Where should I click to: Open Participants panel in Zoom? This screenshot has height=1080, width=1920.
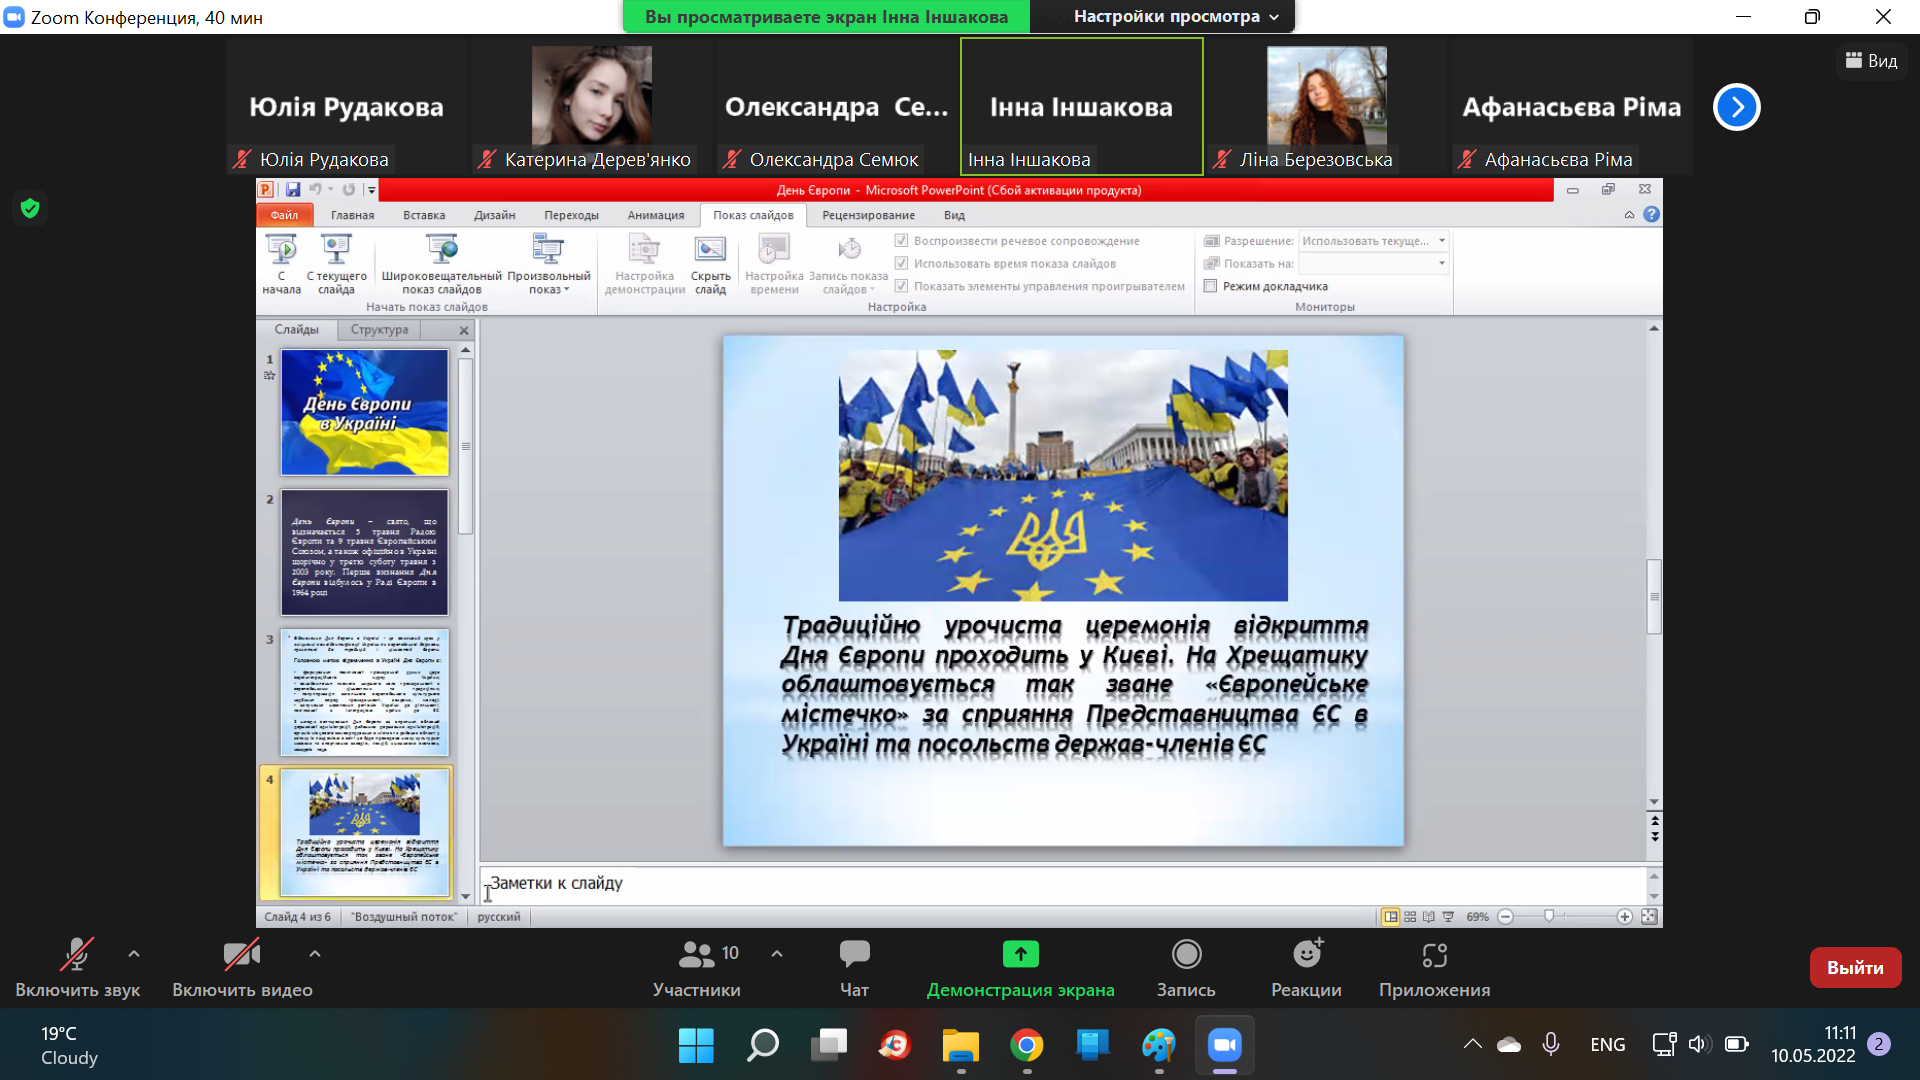696,968
